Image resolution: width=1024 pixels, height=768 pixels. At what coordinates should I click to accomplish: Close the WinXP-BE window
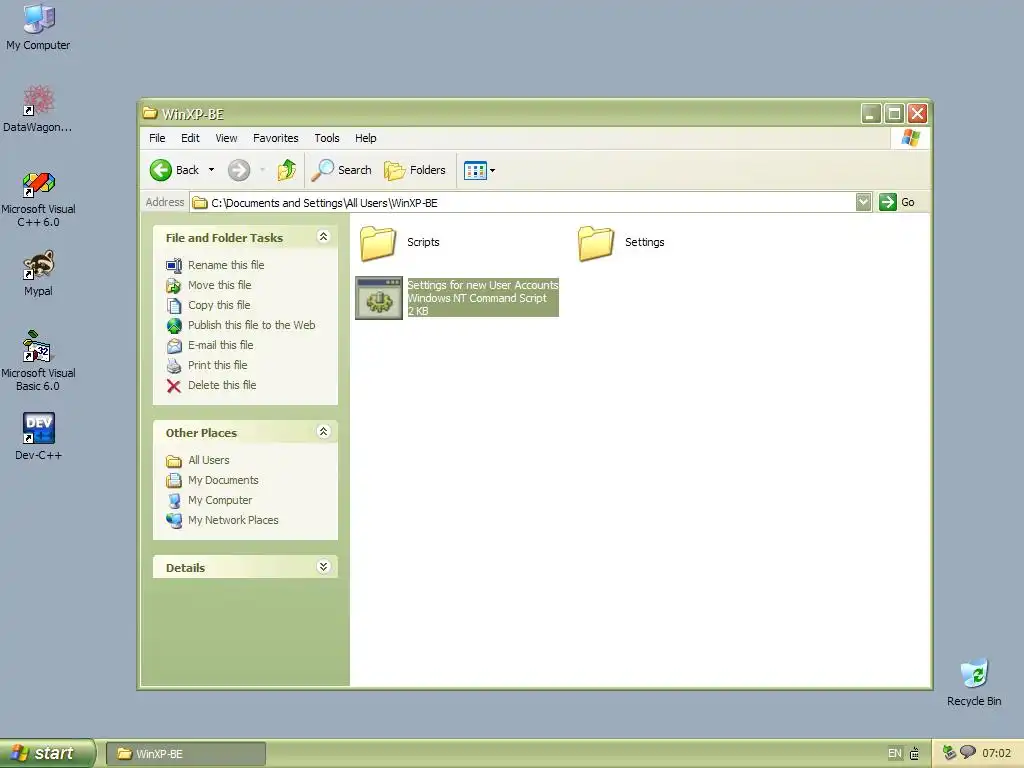point(918,114)
